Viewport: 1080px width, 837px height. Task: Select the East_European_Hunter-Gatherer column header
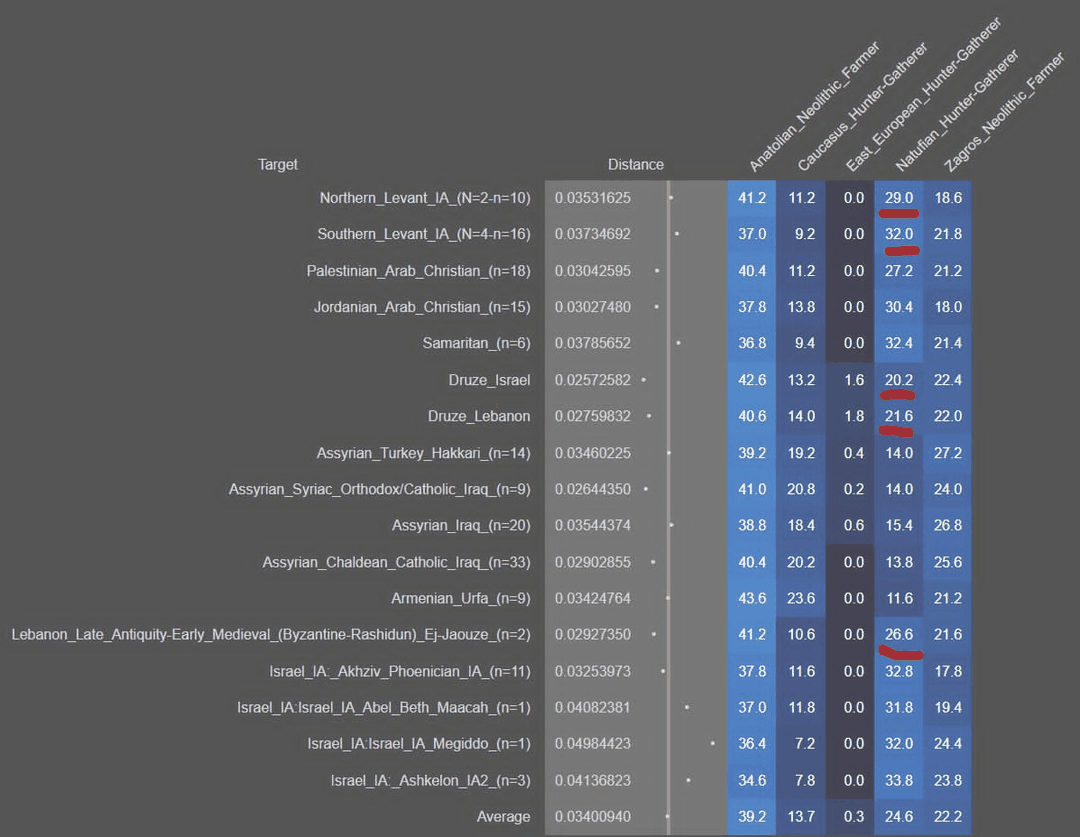(923, 95)
